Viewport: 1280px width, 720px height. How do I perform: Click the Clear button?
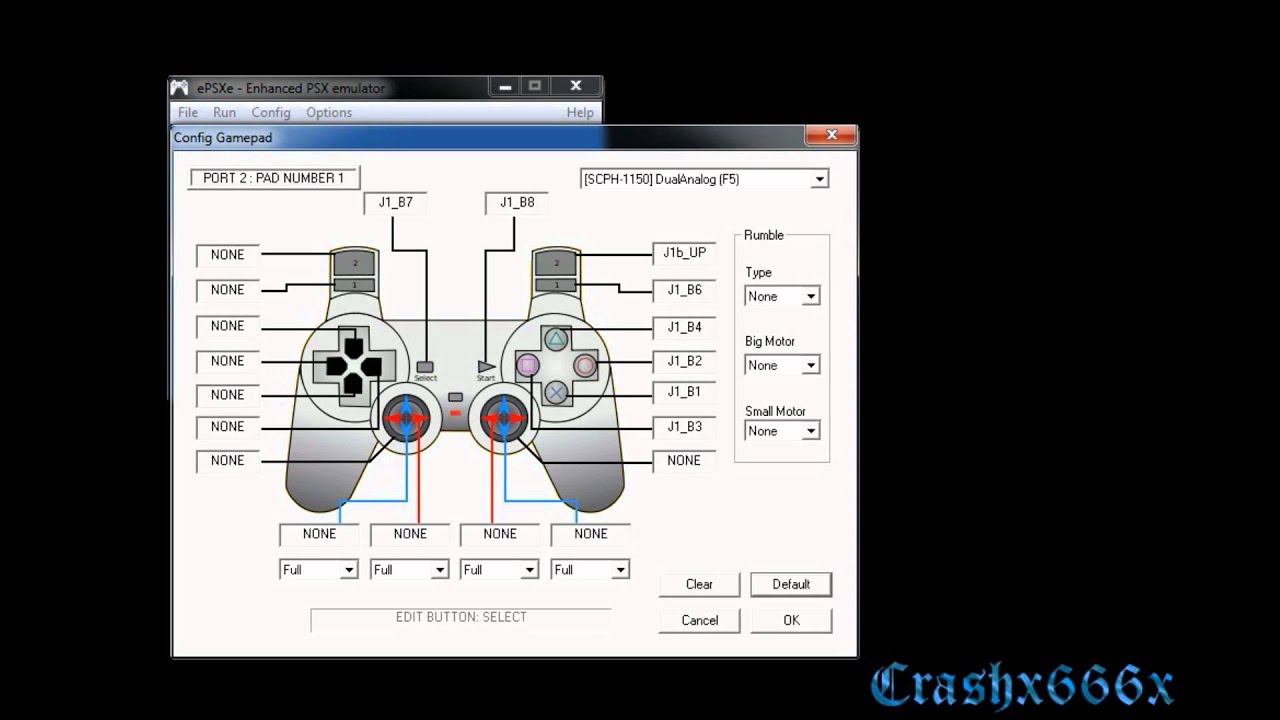[x=699, y=584]
